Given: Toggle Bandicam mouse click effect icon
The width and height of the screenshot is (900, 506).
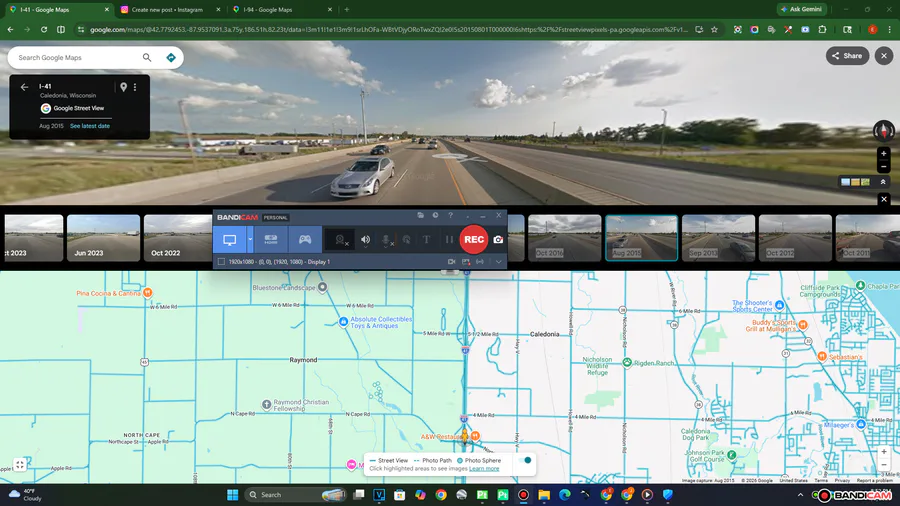Looking at the screenshot, I should click(x=406, y=240).
